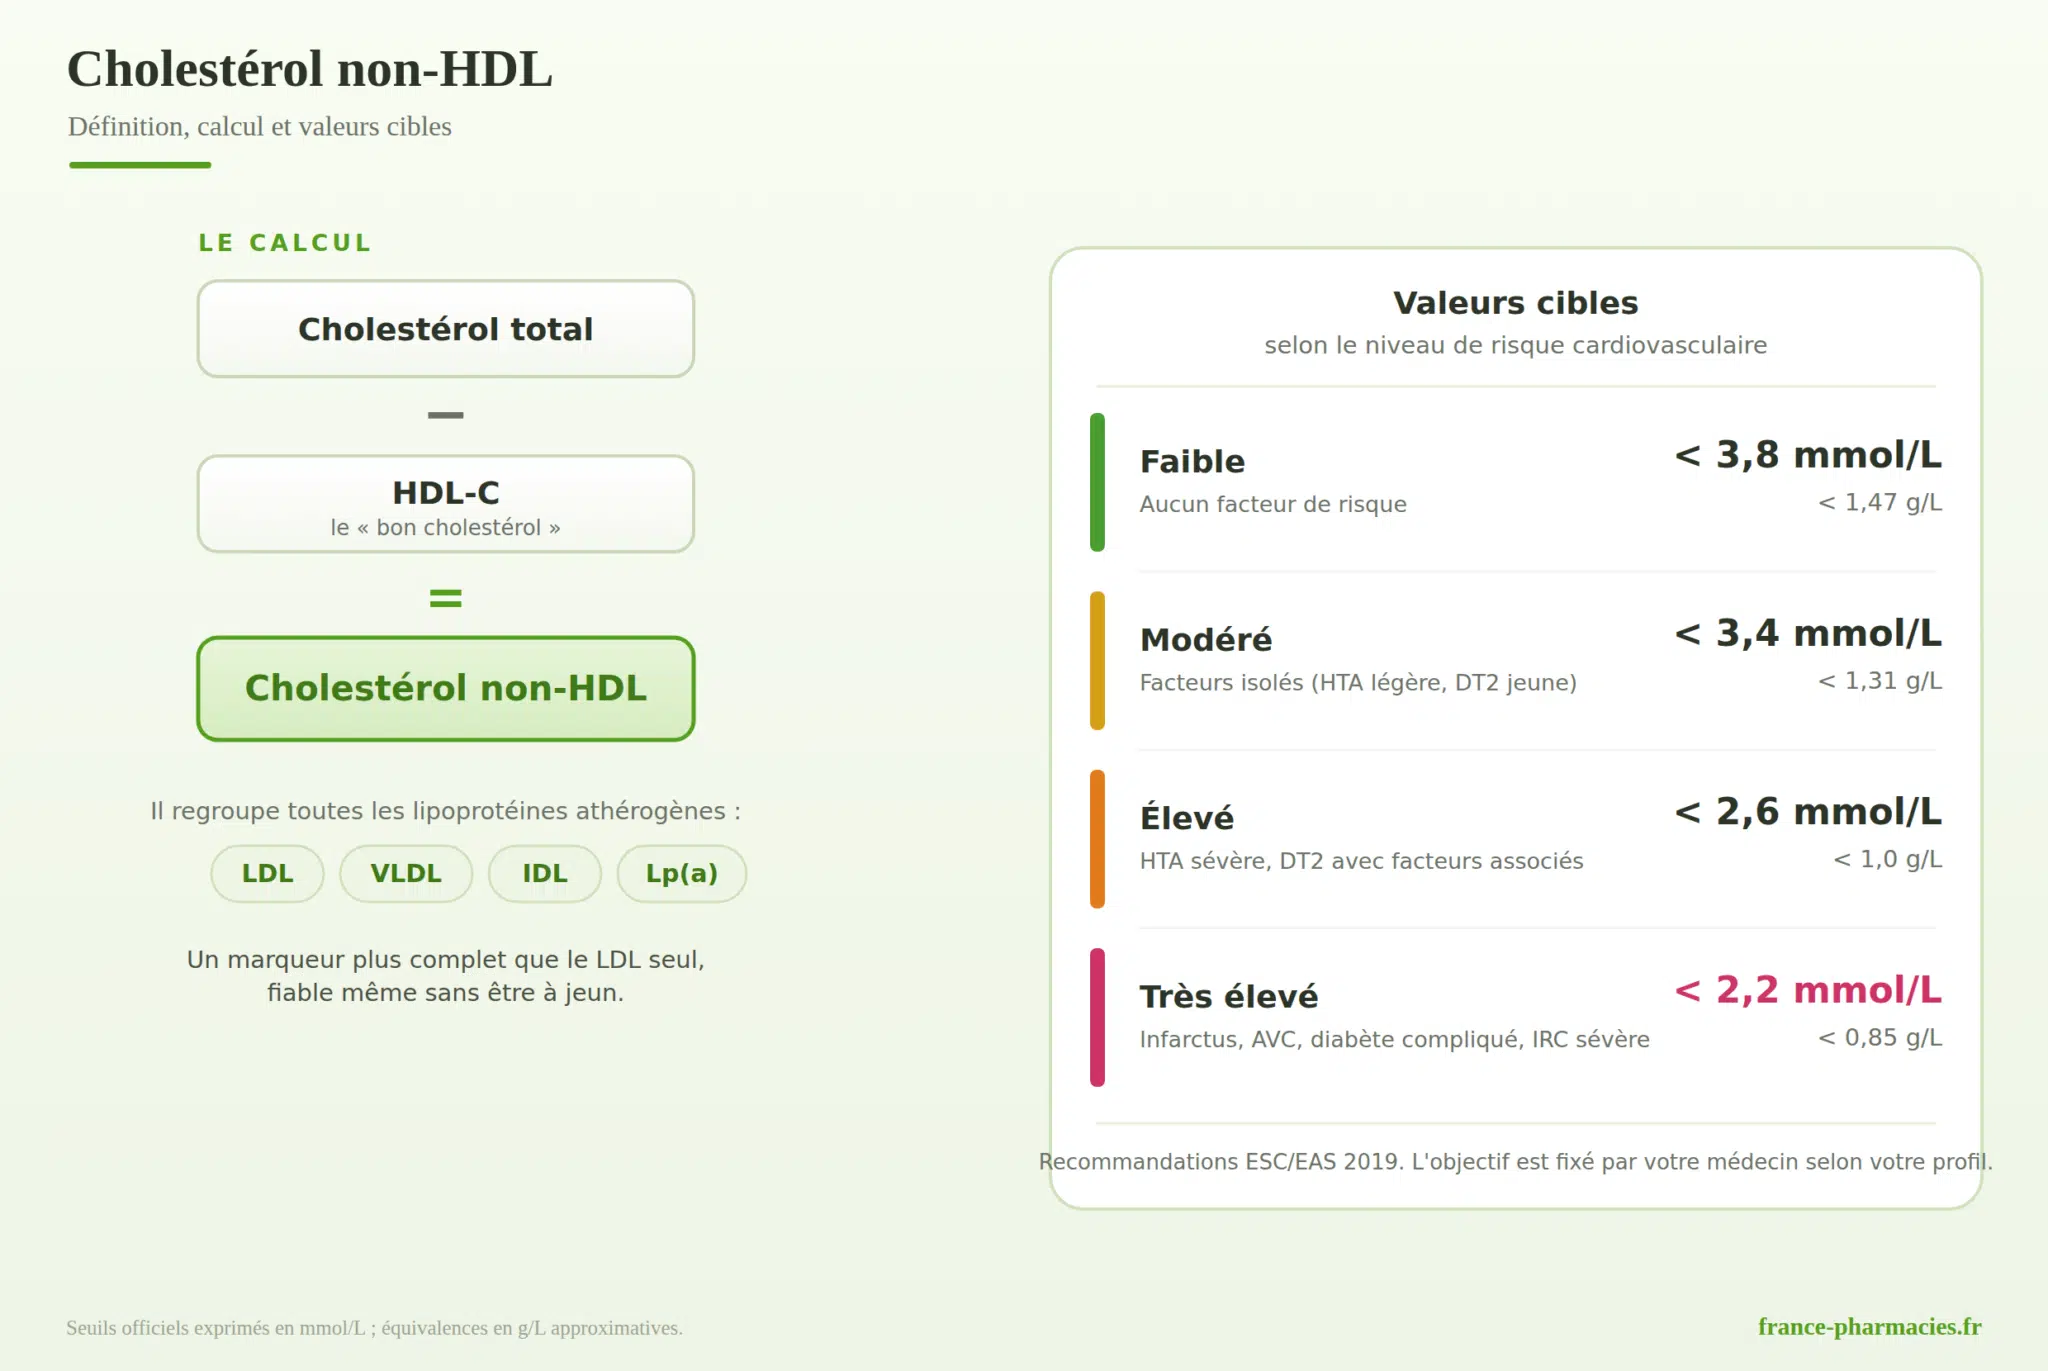
Task: Click the green equals sign
Action: click(x=445, y=598)
